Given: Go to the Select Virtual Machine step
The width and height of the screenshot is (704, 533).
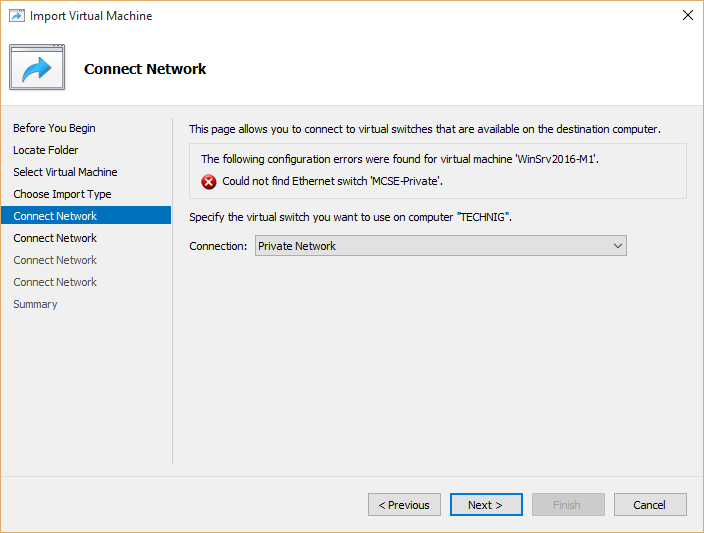Looking at the screenshot, I should 66,172.
